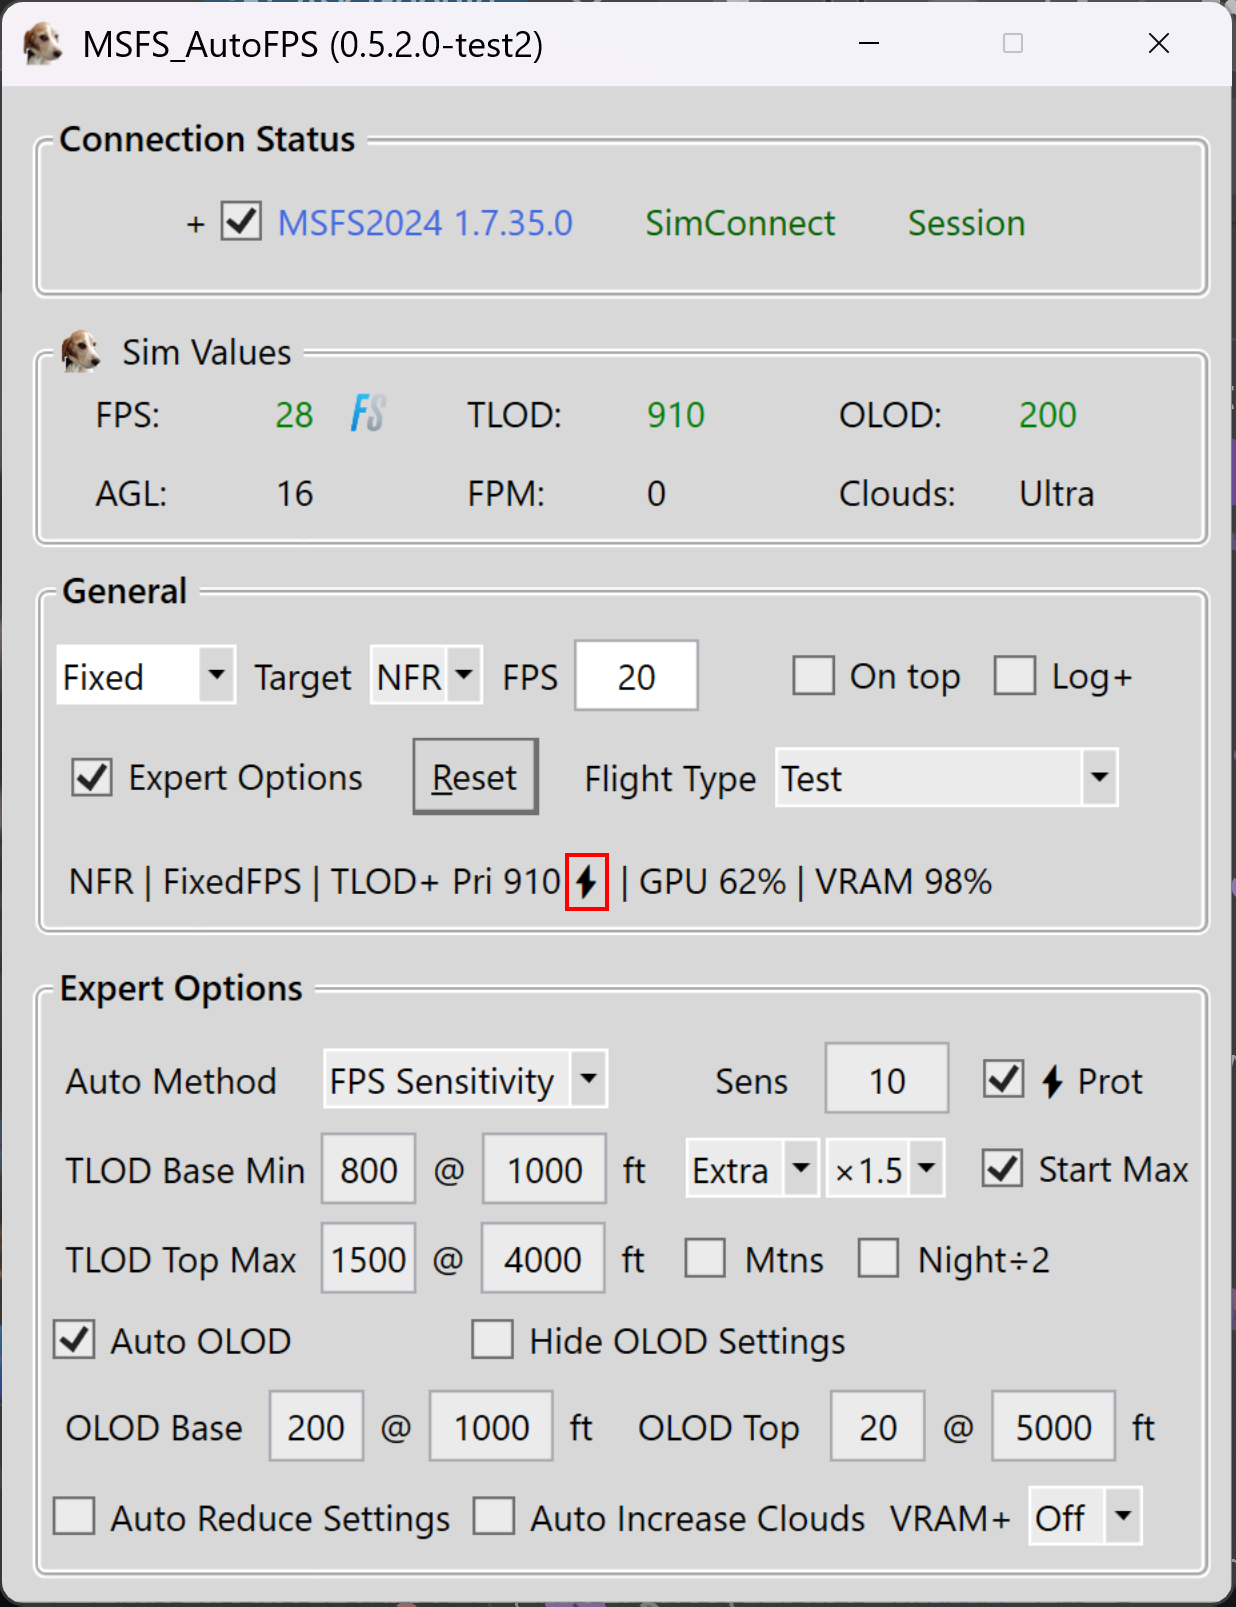
Task: Click the NFR text in the status line
Action: (x=102, y=882)
